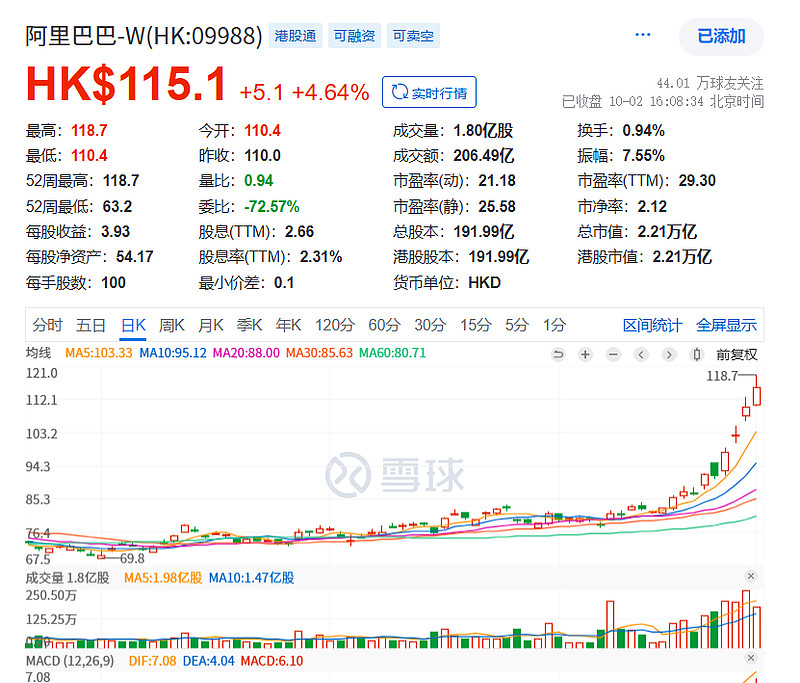The image size is (800, 683).
Task: Select the 日K chart tab
Action: 134,325
